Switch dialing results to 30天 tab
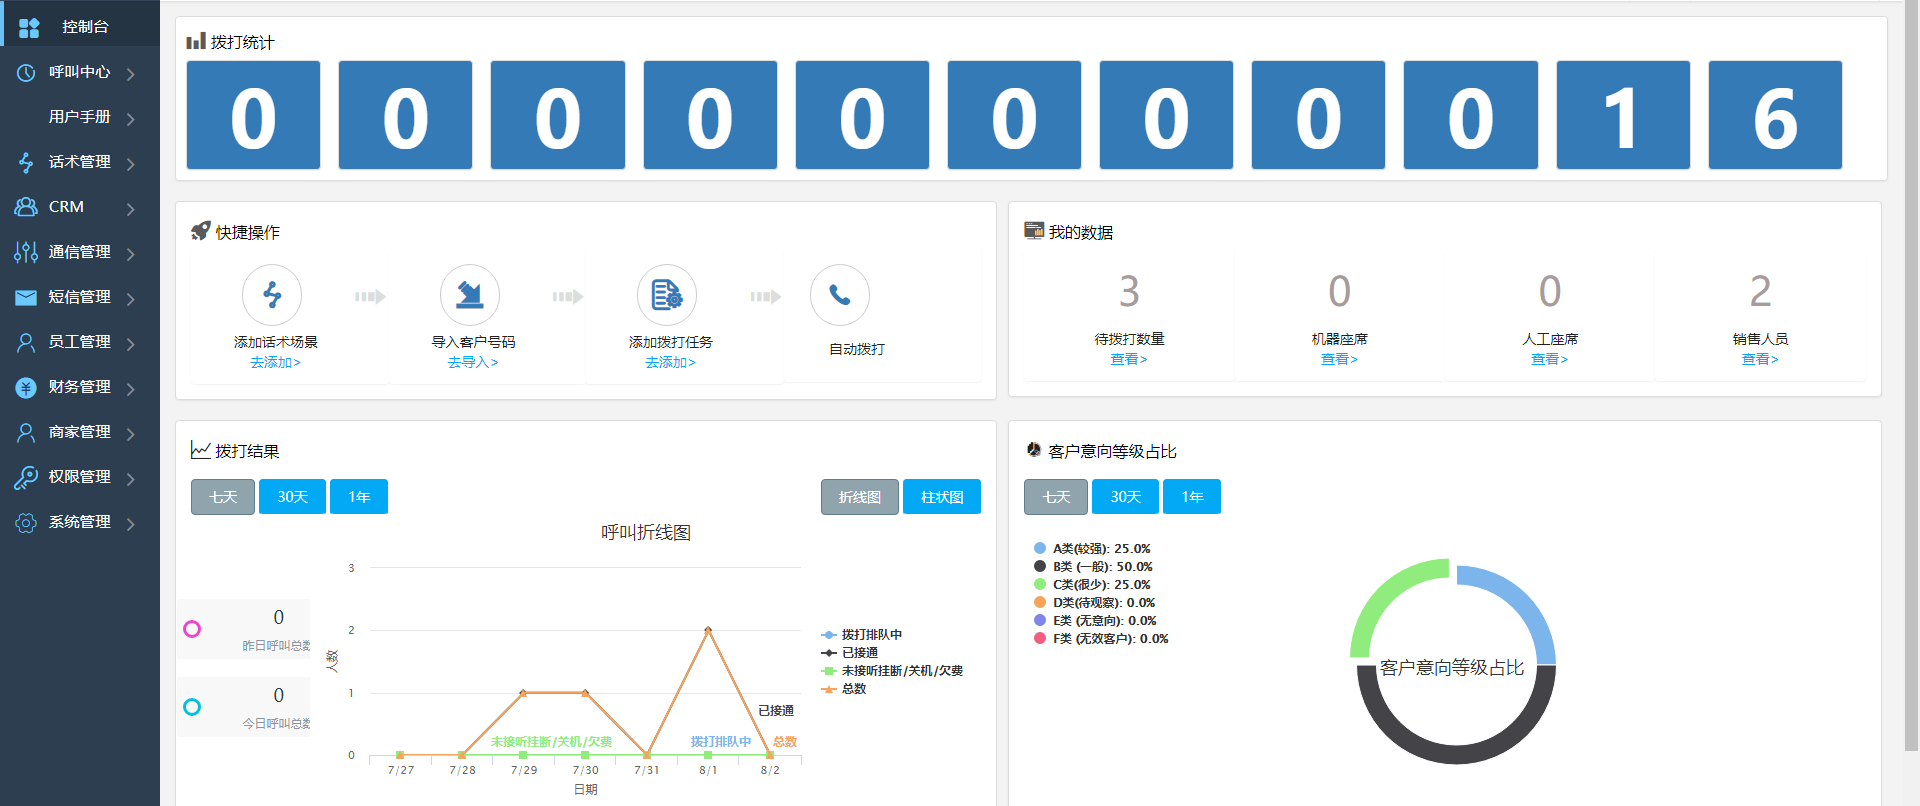1920x806 pixels. 292,497
